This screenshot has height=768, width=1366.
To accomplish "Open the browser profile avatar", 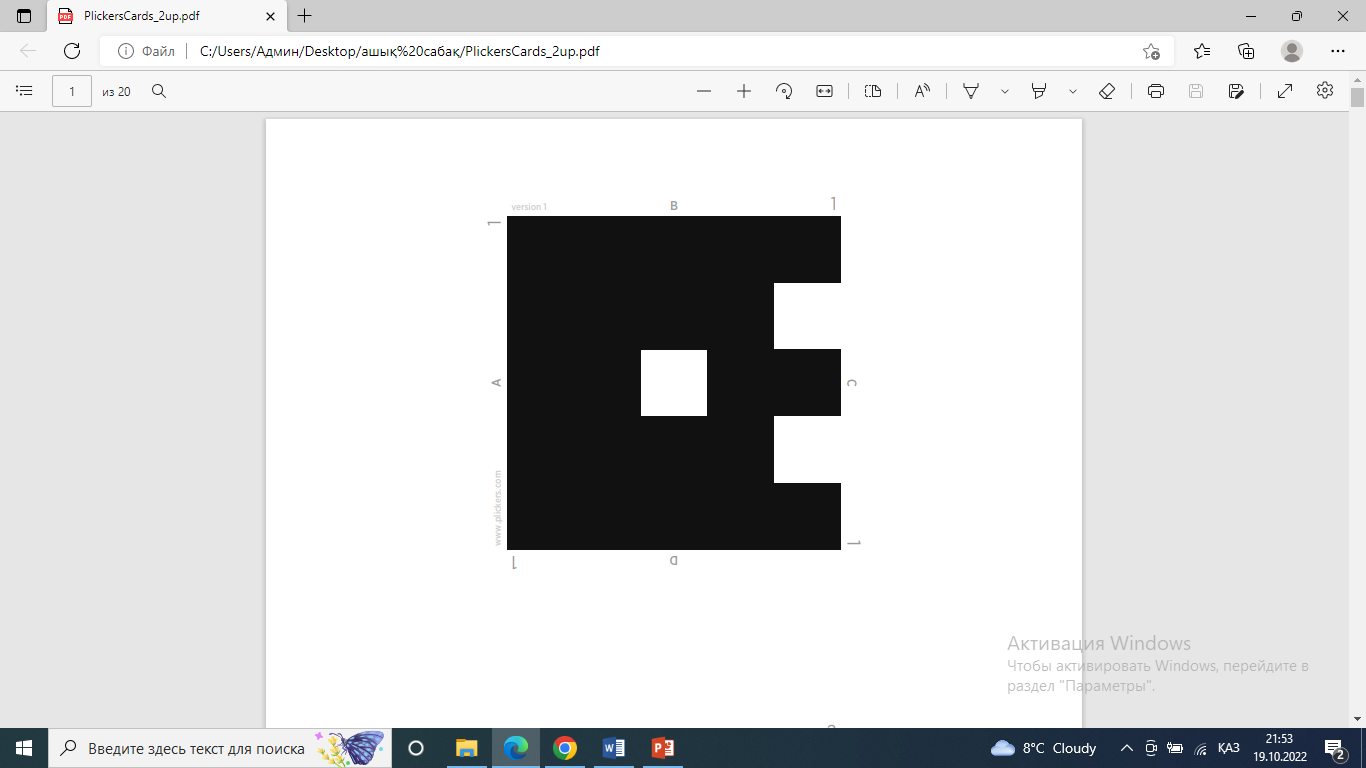I will pyautogui.click(x=1292, y=51).
